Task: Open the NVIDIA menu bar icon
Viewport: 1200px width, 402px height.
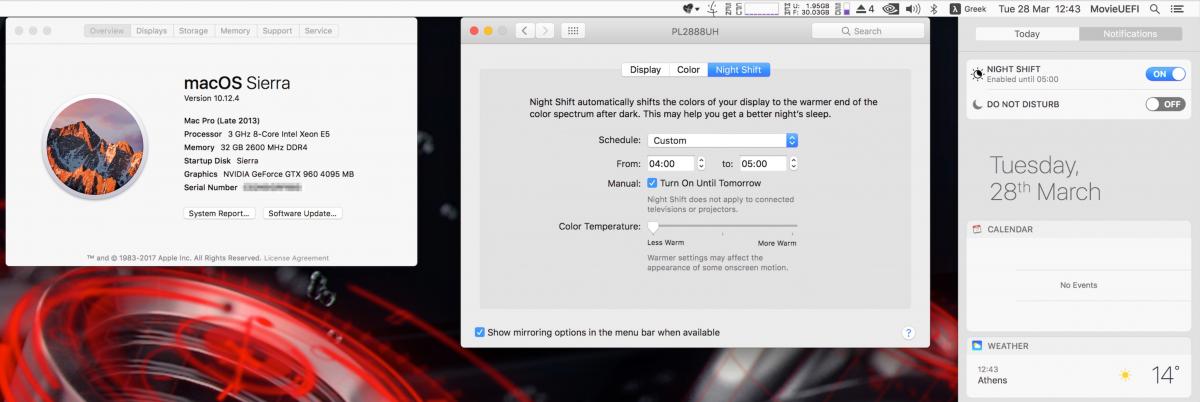Action: (x=889, y=8)
